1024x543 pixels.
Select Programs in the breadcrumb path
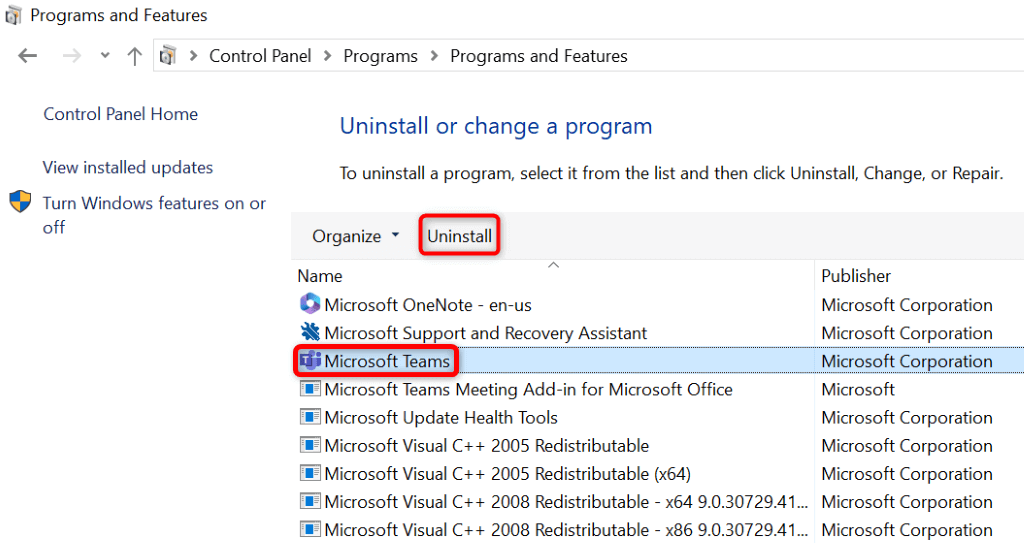click(x=380, y=56)
